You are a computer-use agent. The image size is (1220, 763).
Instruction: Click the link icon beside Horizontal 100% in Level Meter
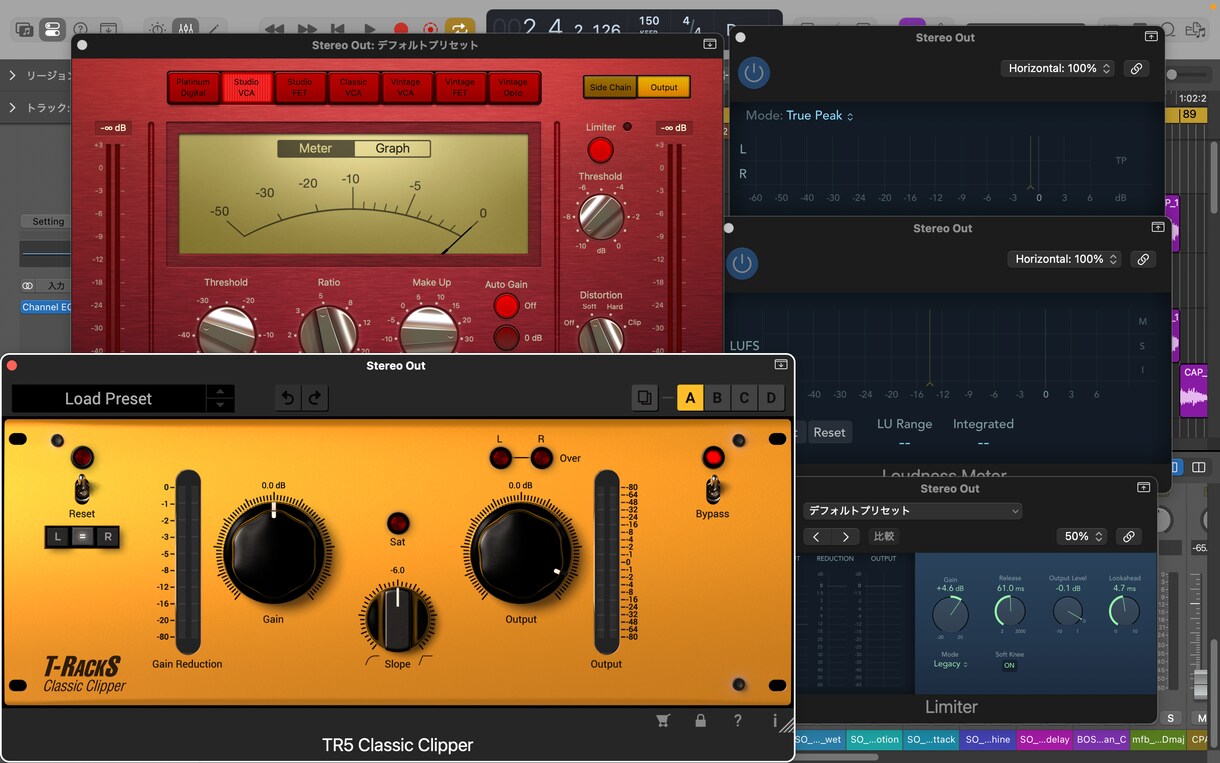pyautogui.click(x=1136, y=69)
